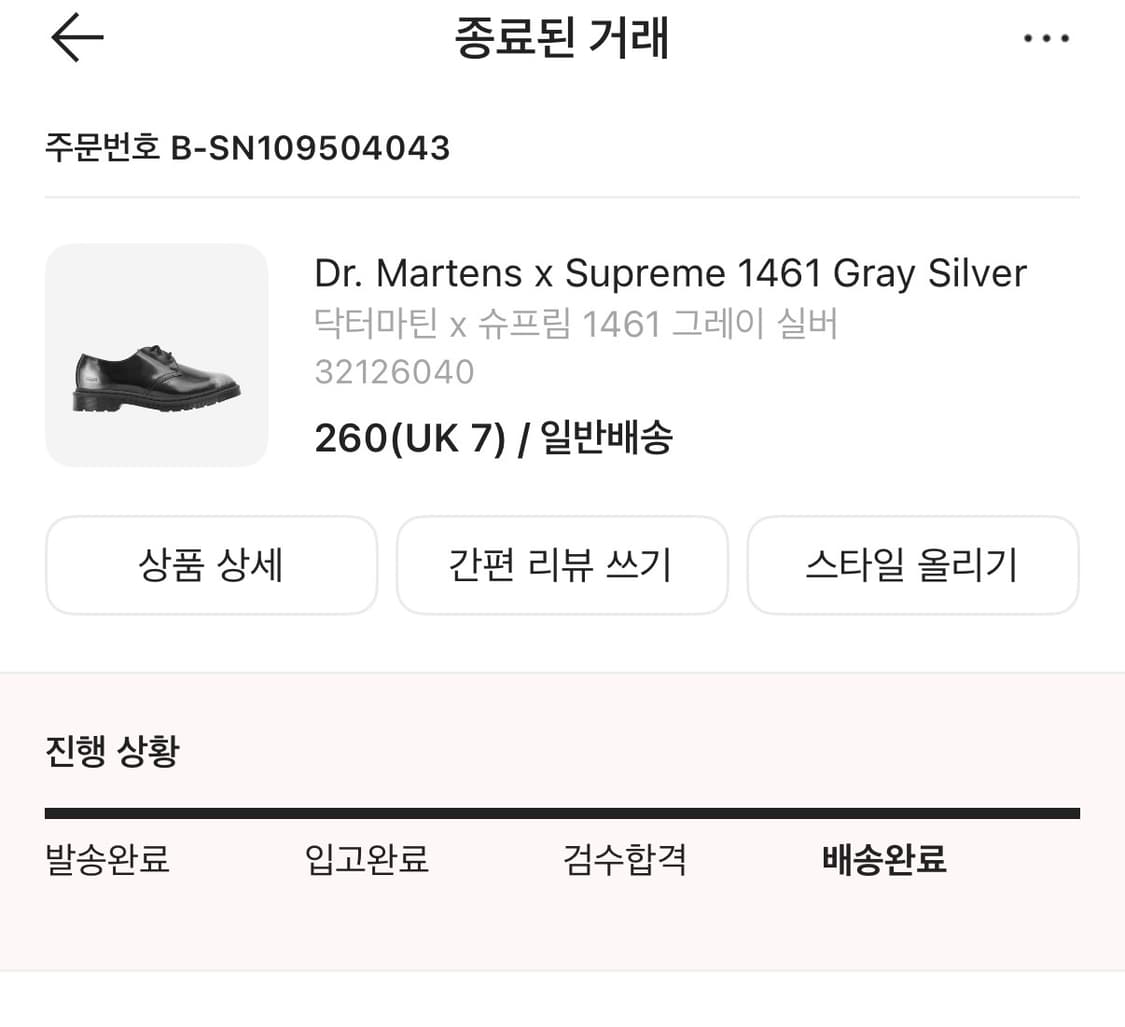Screen dimensions: 1125x1027
Task: Tap the 입고완료 arrival stage label
Action: tap(366, 859)
